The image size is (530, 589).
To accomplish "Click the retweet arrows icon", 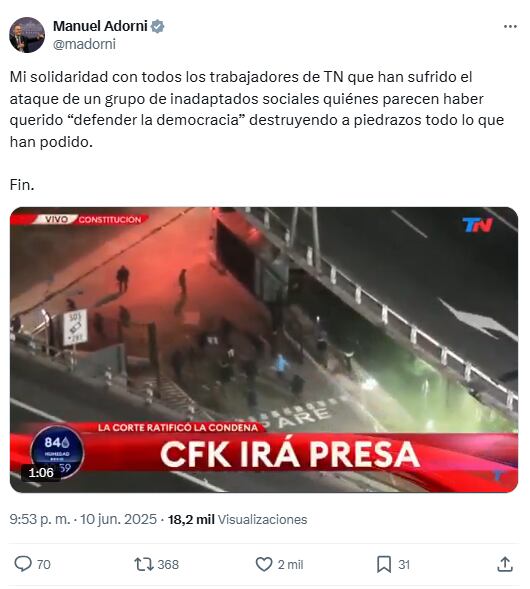I will 144,564.
